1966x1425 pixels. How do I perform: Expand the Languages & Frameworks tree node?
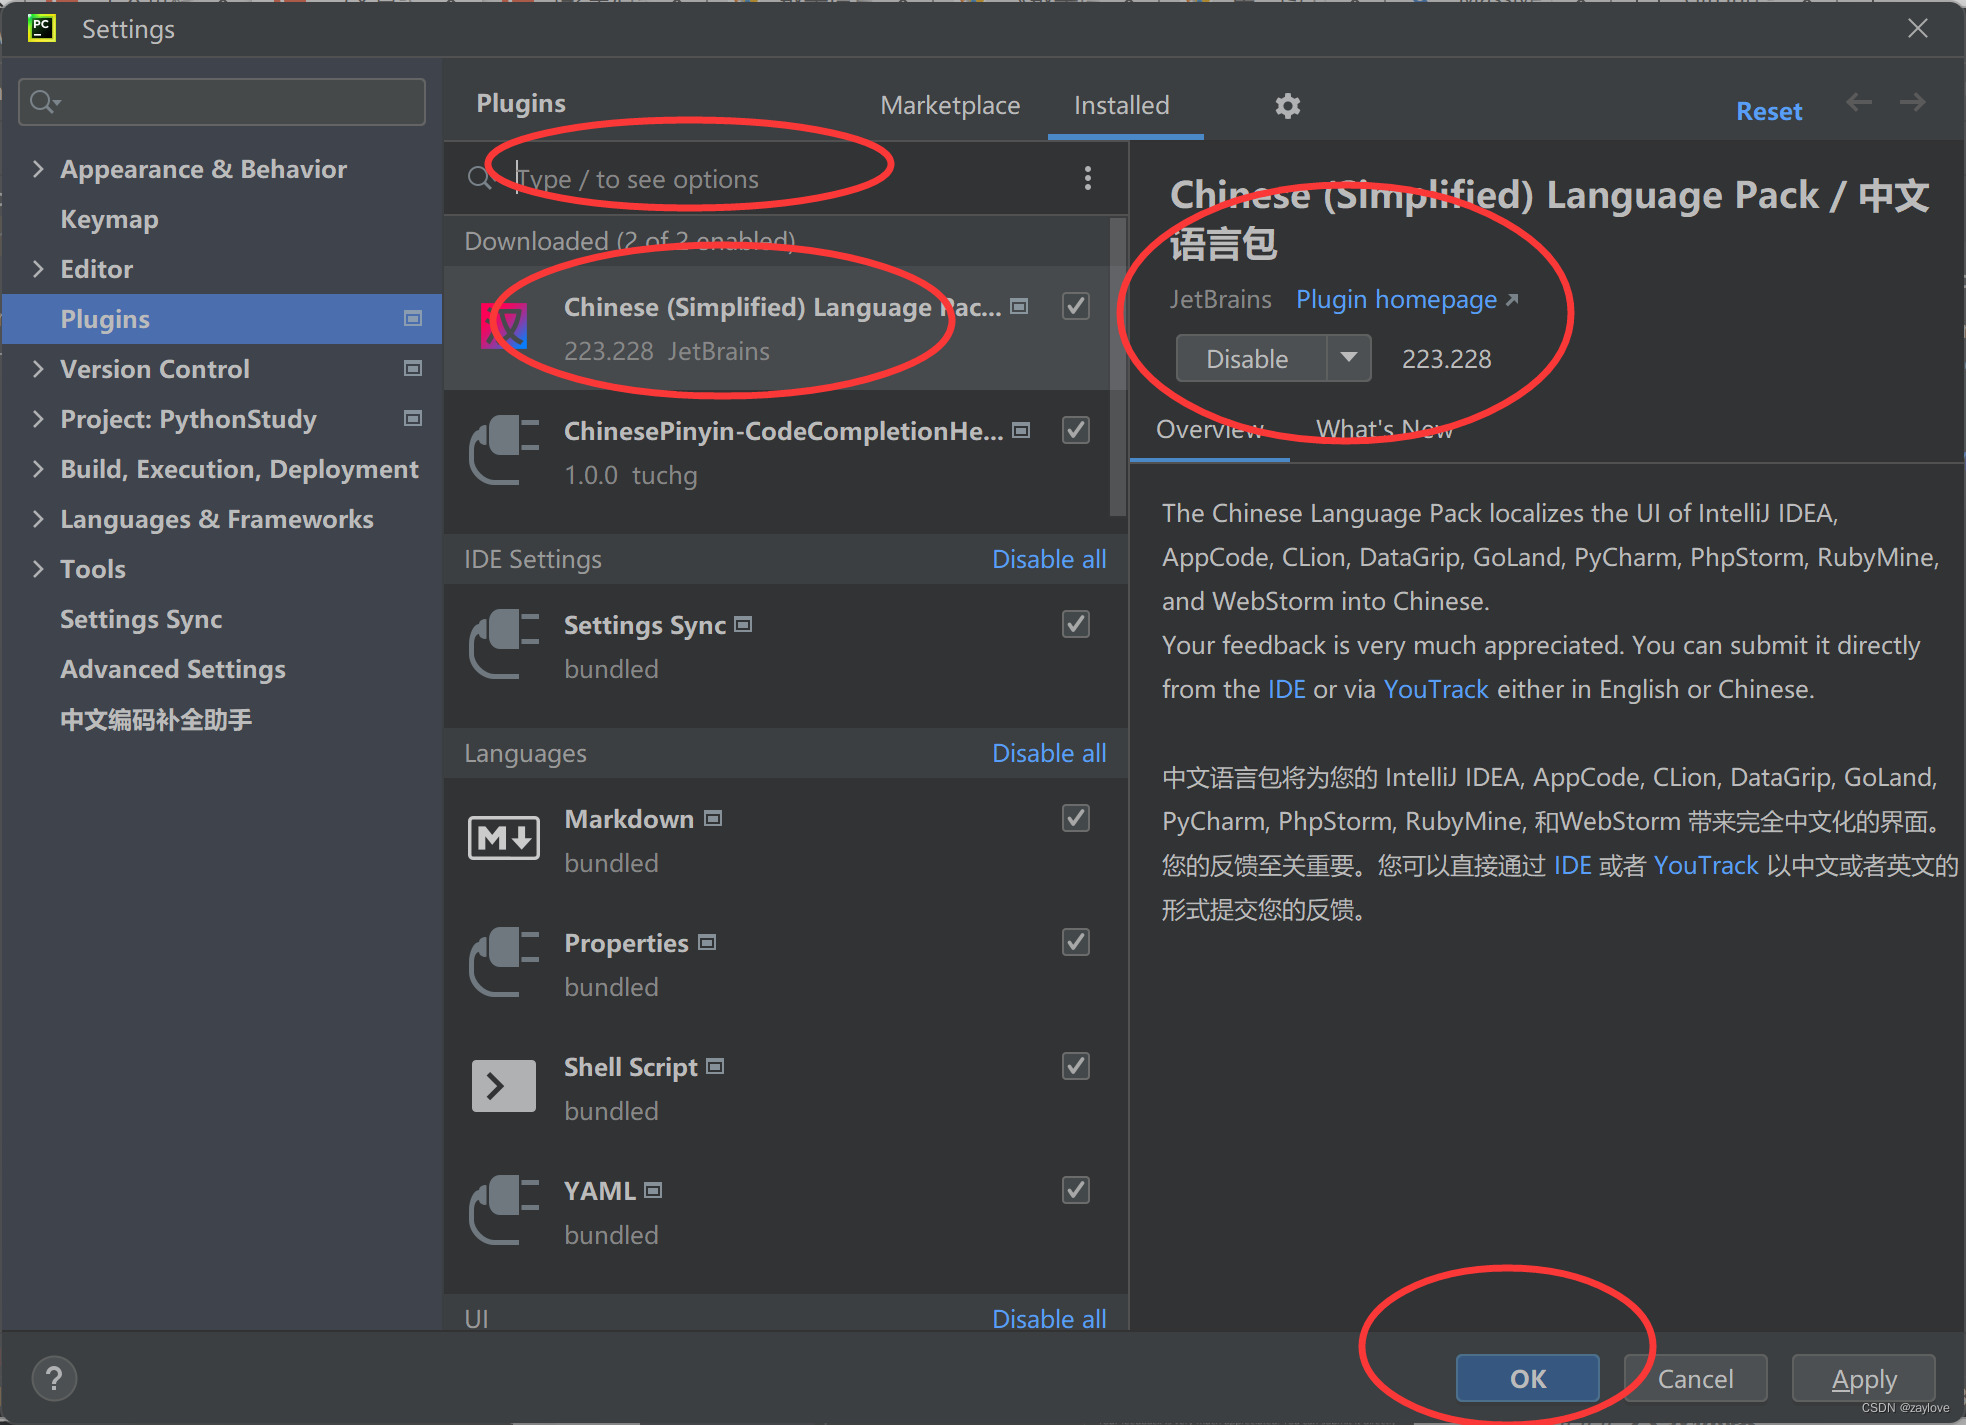point(38,519)
